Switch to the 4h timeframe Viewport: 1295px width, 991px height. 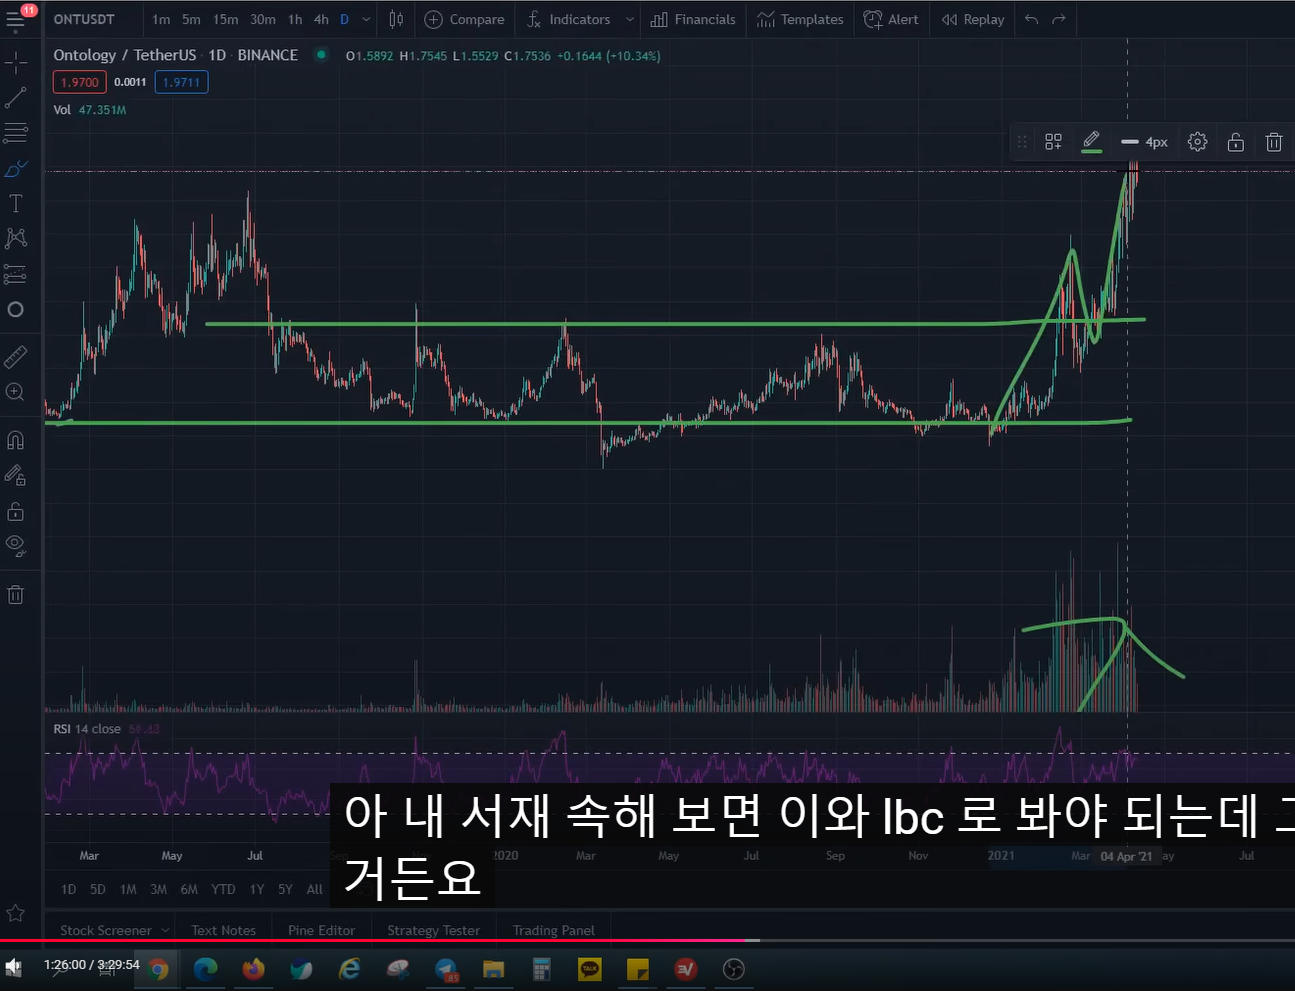[x=321, y=19]
